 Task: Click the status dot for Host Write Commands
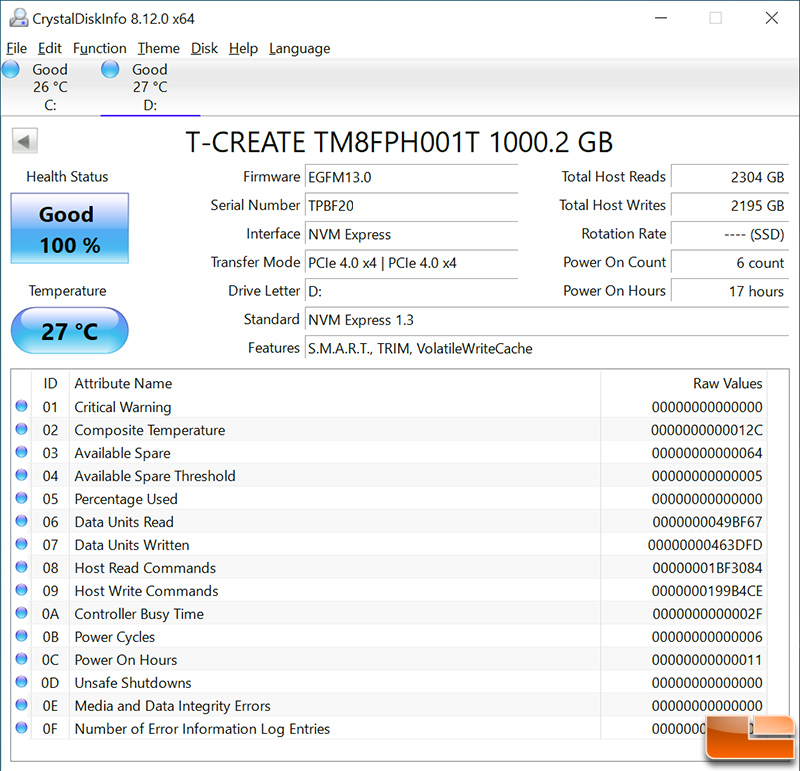(21, 590)
